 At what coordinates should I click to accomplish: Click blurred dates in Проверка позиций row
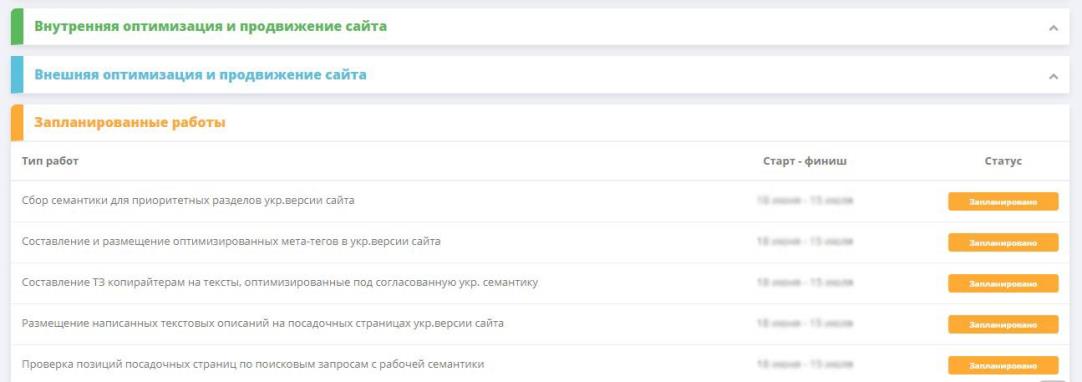[x=805, y=363]
